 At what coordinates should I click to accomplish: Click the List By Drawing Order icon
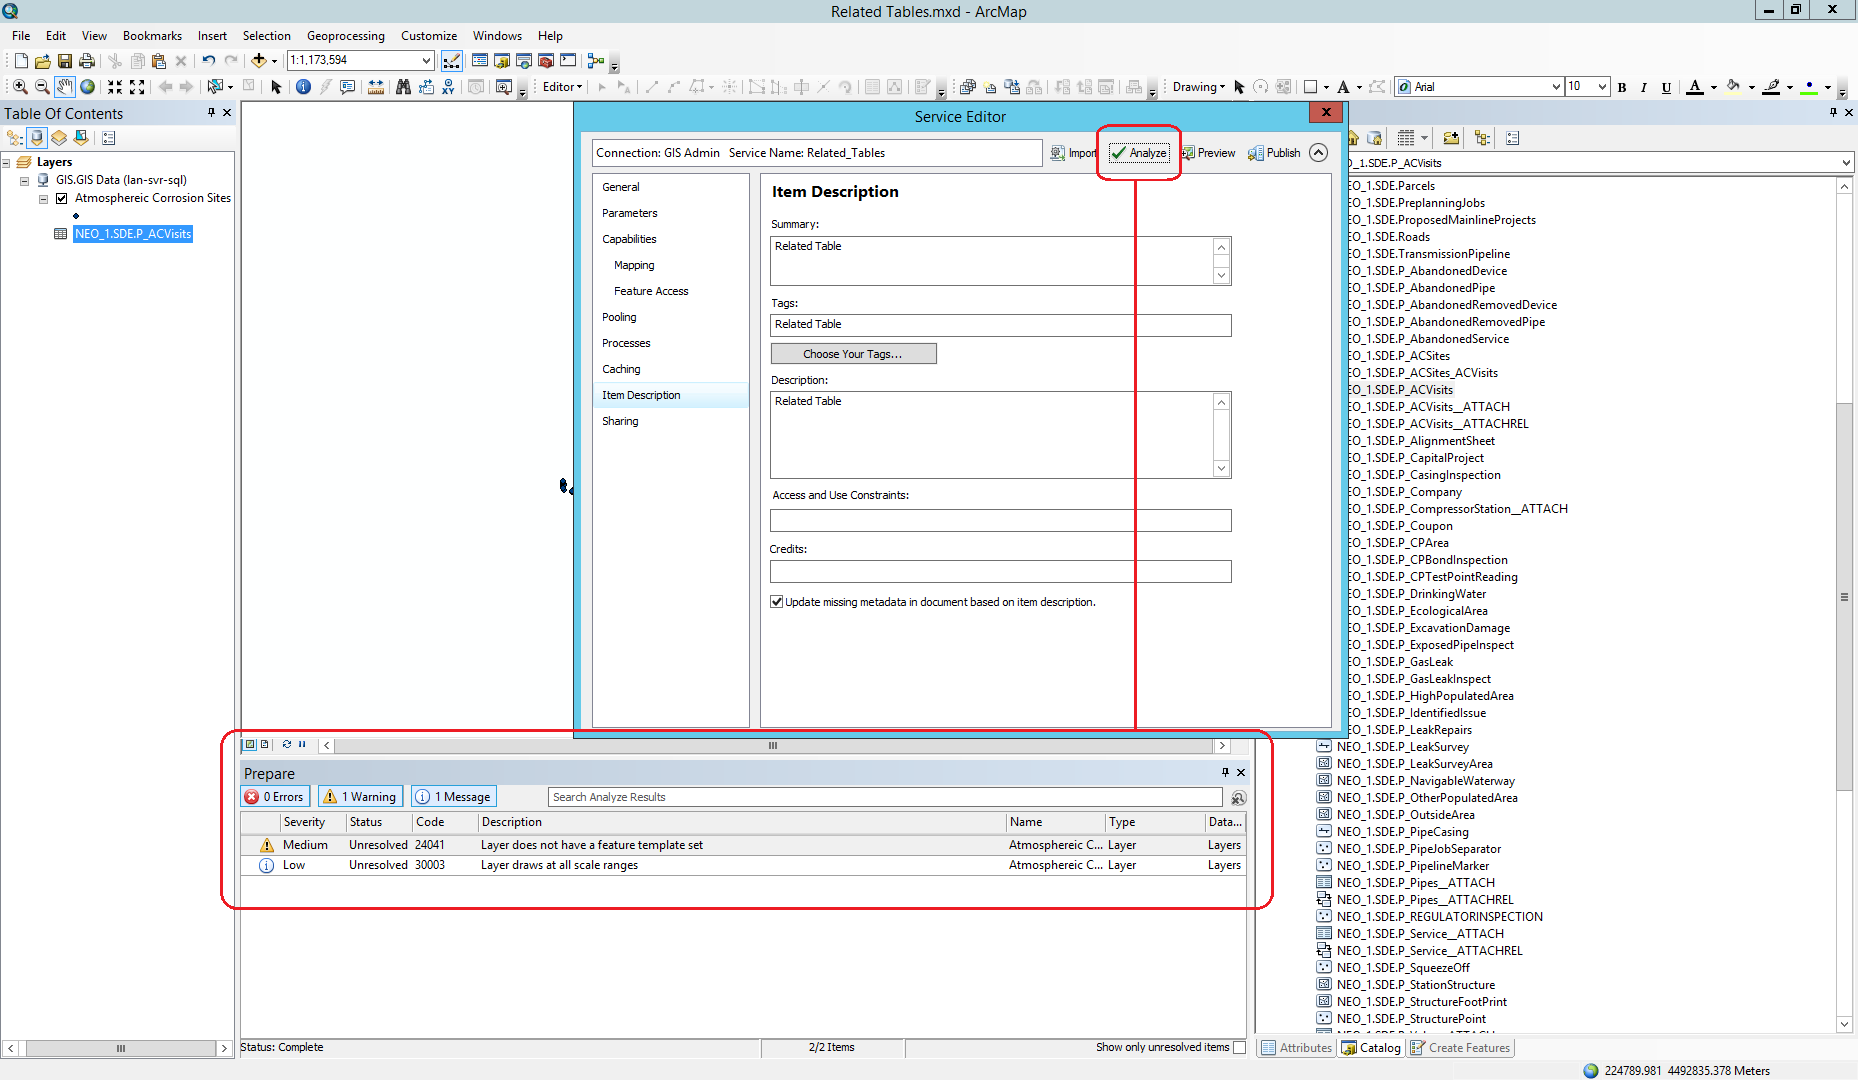pyautogui.click(x=15, y=138)
